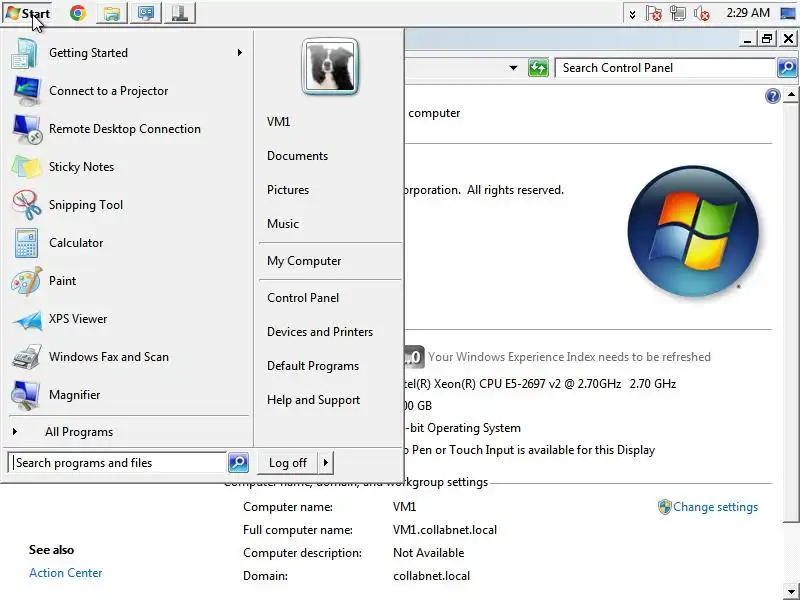The width and height of the screenshot is (800, 600).
Task: Open My Computer from Start menu
Action: click(304, 261)
